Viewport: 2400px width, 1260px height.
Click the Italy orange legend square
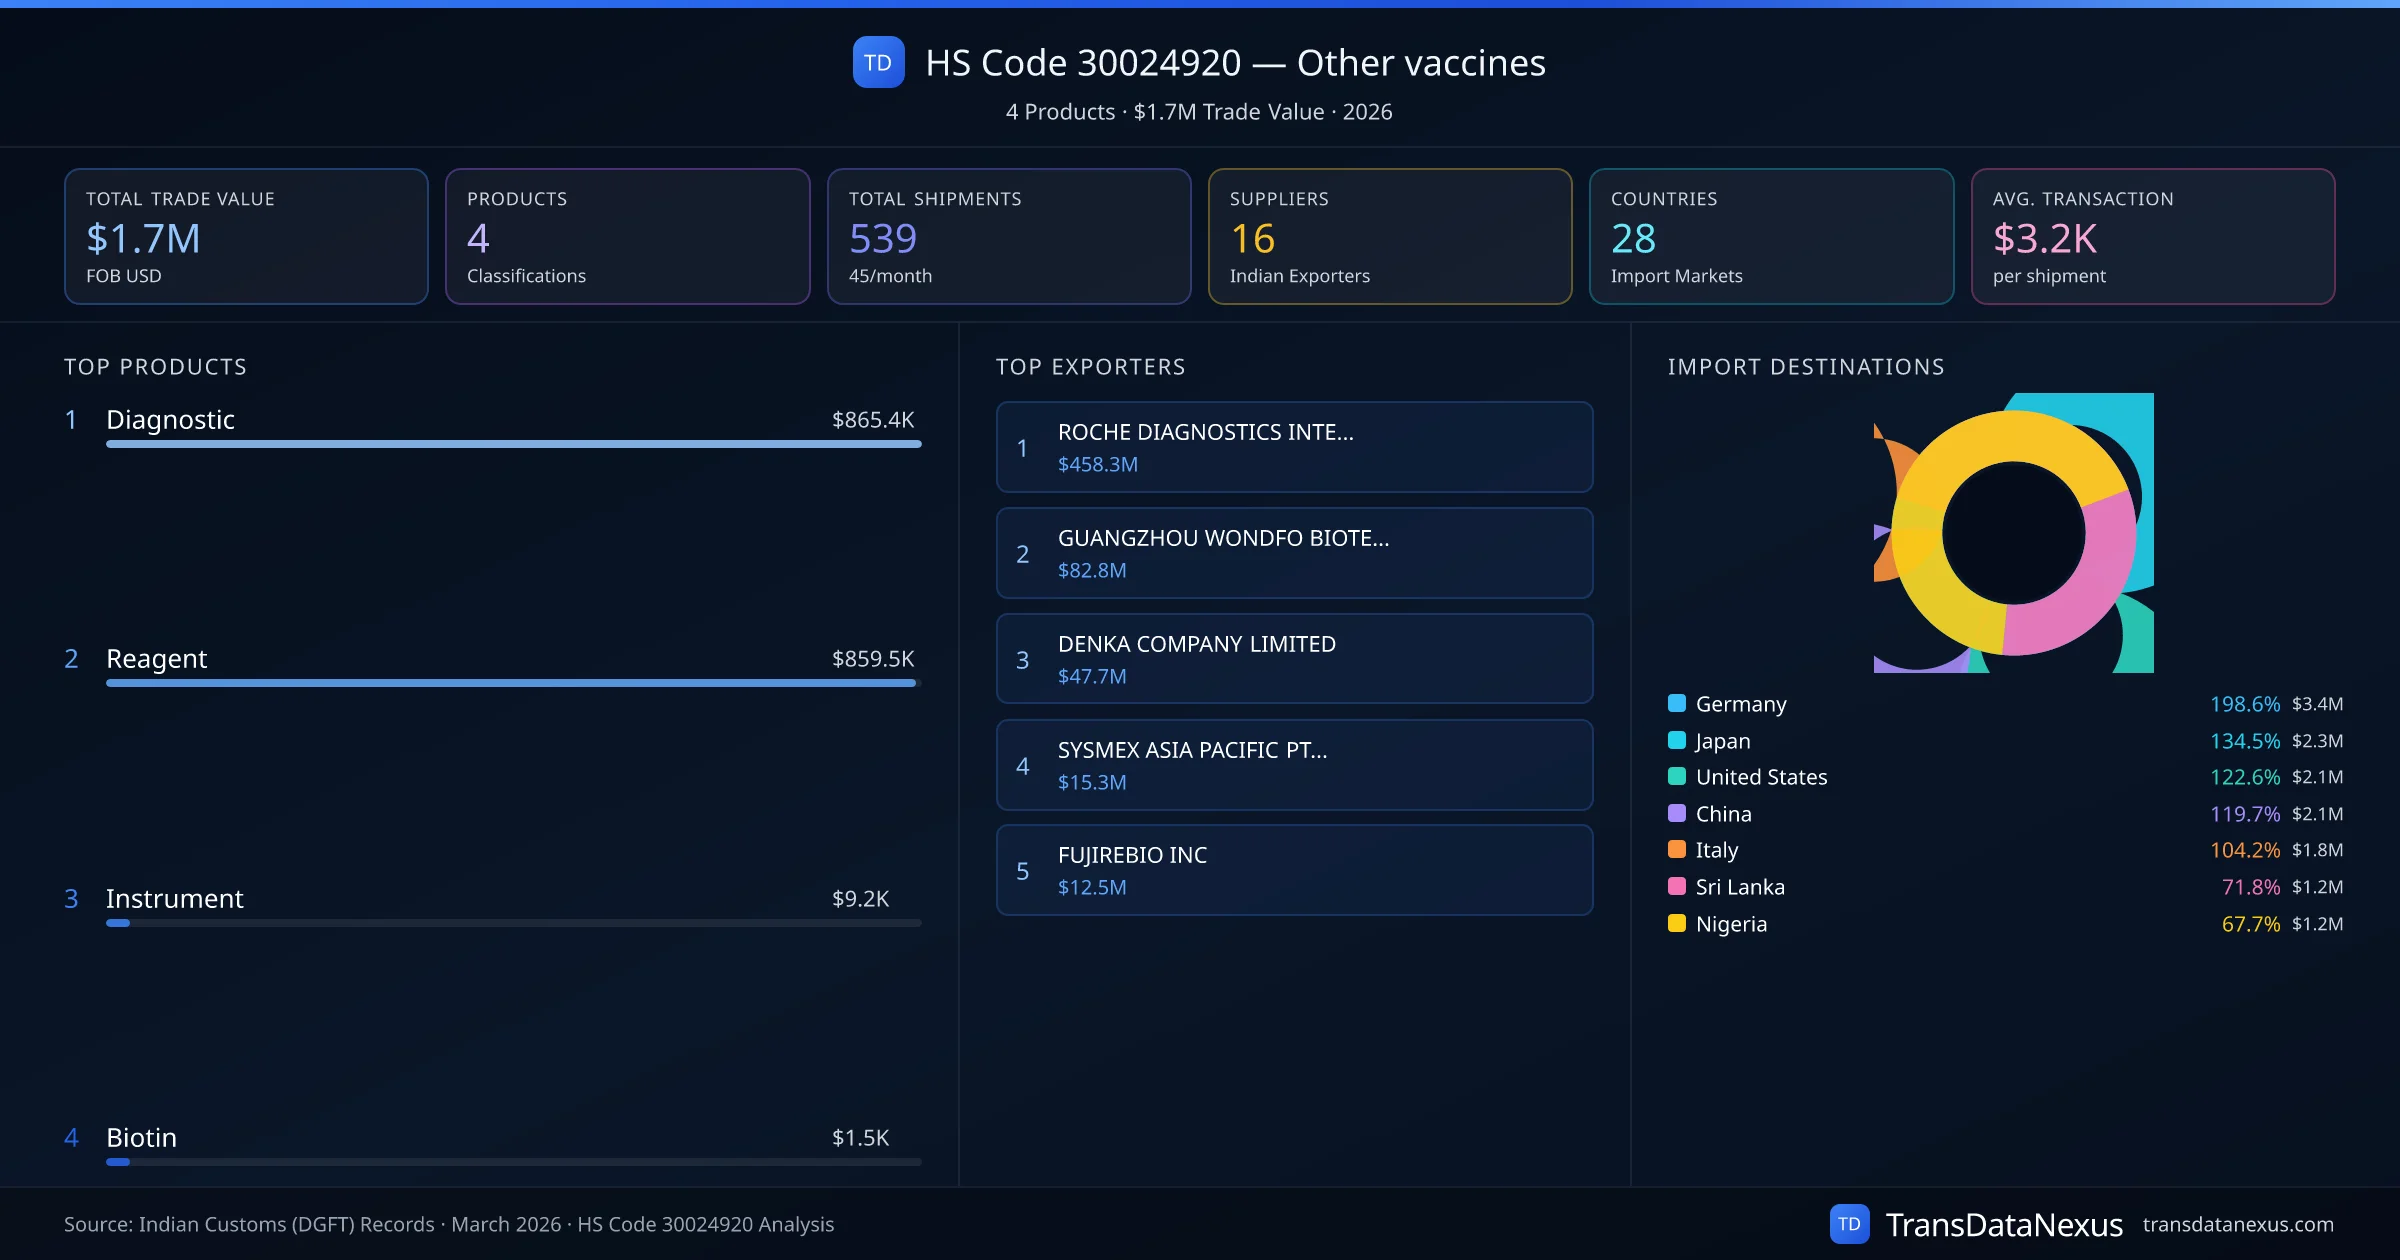(1677, 849)
